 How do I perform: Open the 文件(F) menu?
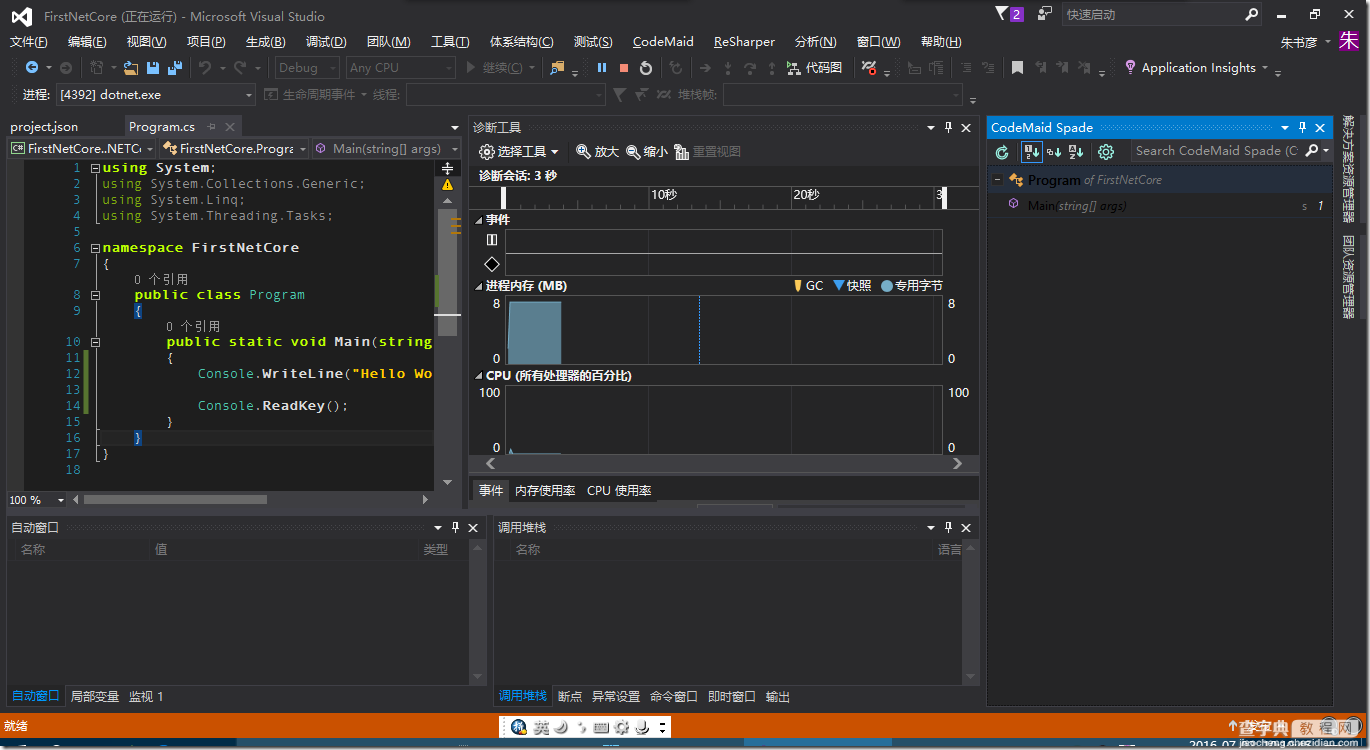(x=29, y=42)
